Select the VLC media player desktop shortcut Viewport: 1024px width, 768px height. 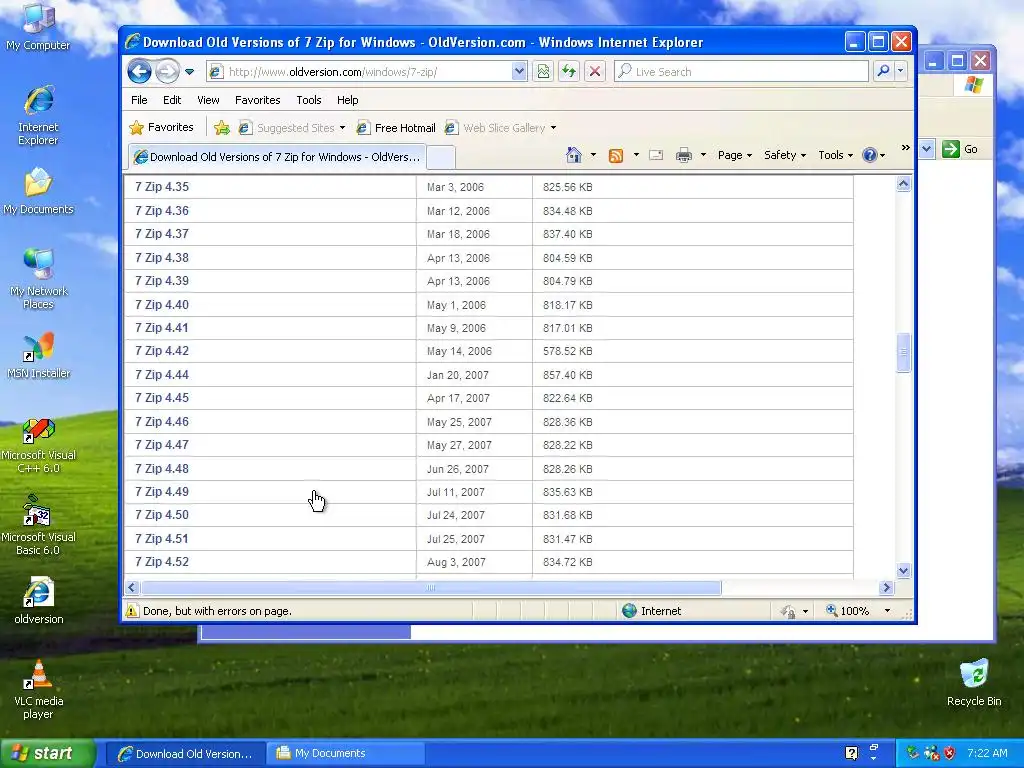pos(38,690)
